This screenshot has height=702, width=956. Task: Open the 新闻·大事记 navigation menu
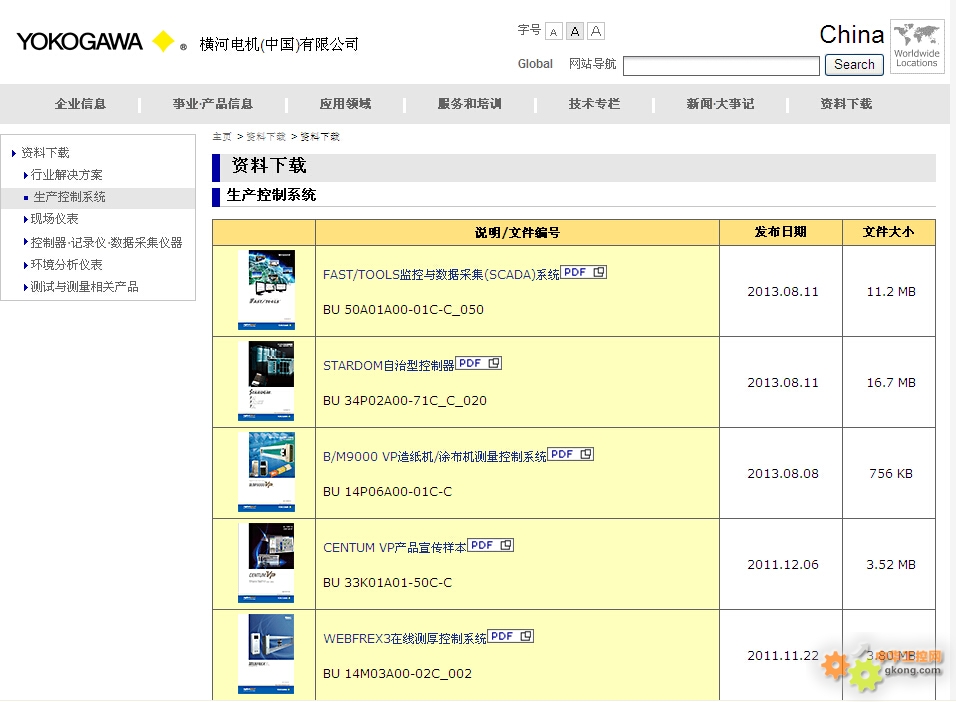click(721, 104)
